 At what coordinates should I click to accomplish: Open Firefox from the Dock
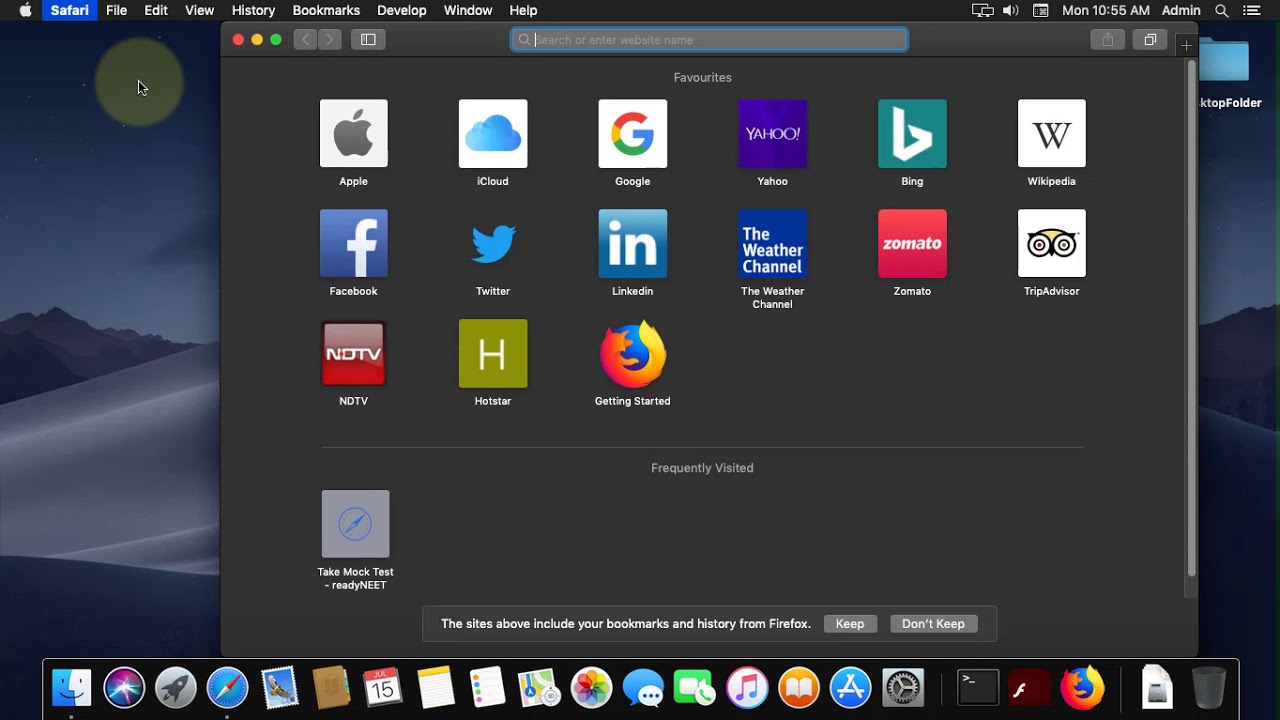1082,688
